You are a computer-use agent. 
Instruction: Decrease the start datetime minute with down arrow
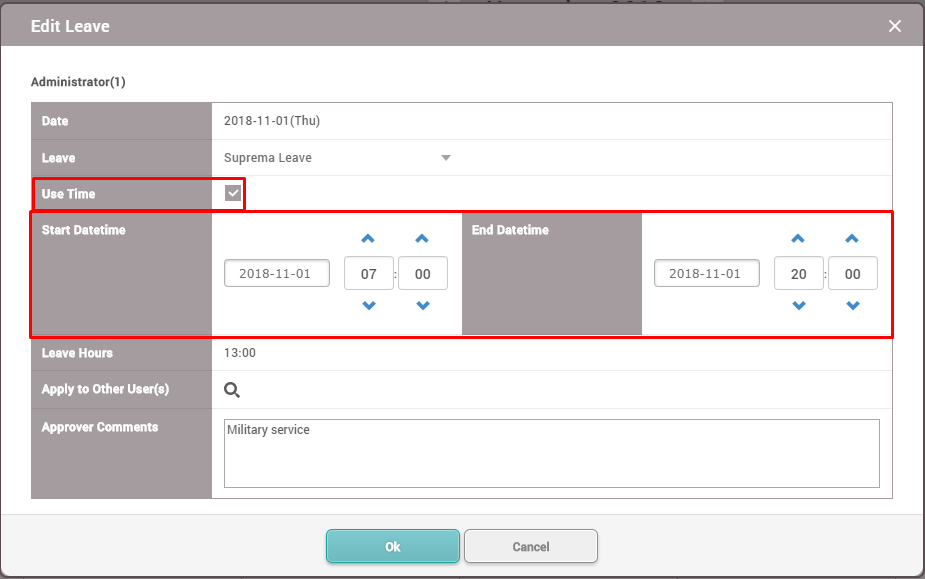(422, 306)
